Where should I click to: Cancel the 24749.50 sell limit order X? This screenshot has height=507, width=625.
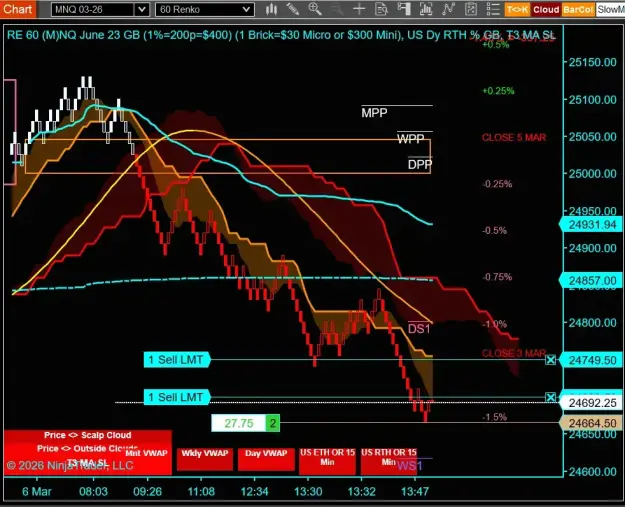point(550,360)
